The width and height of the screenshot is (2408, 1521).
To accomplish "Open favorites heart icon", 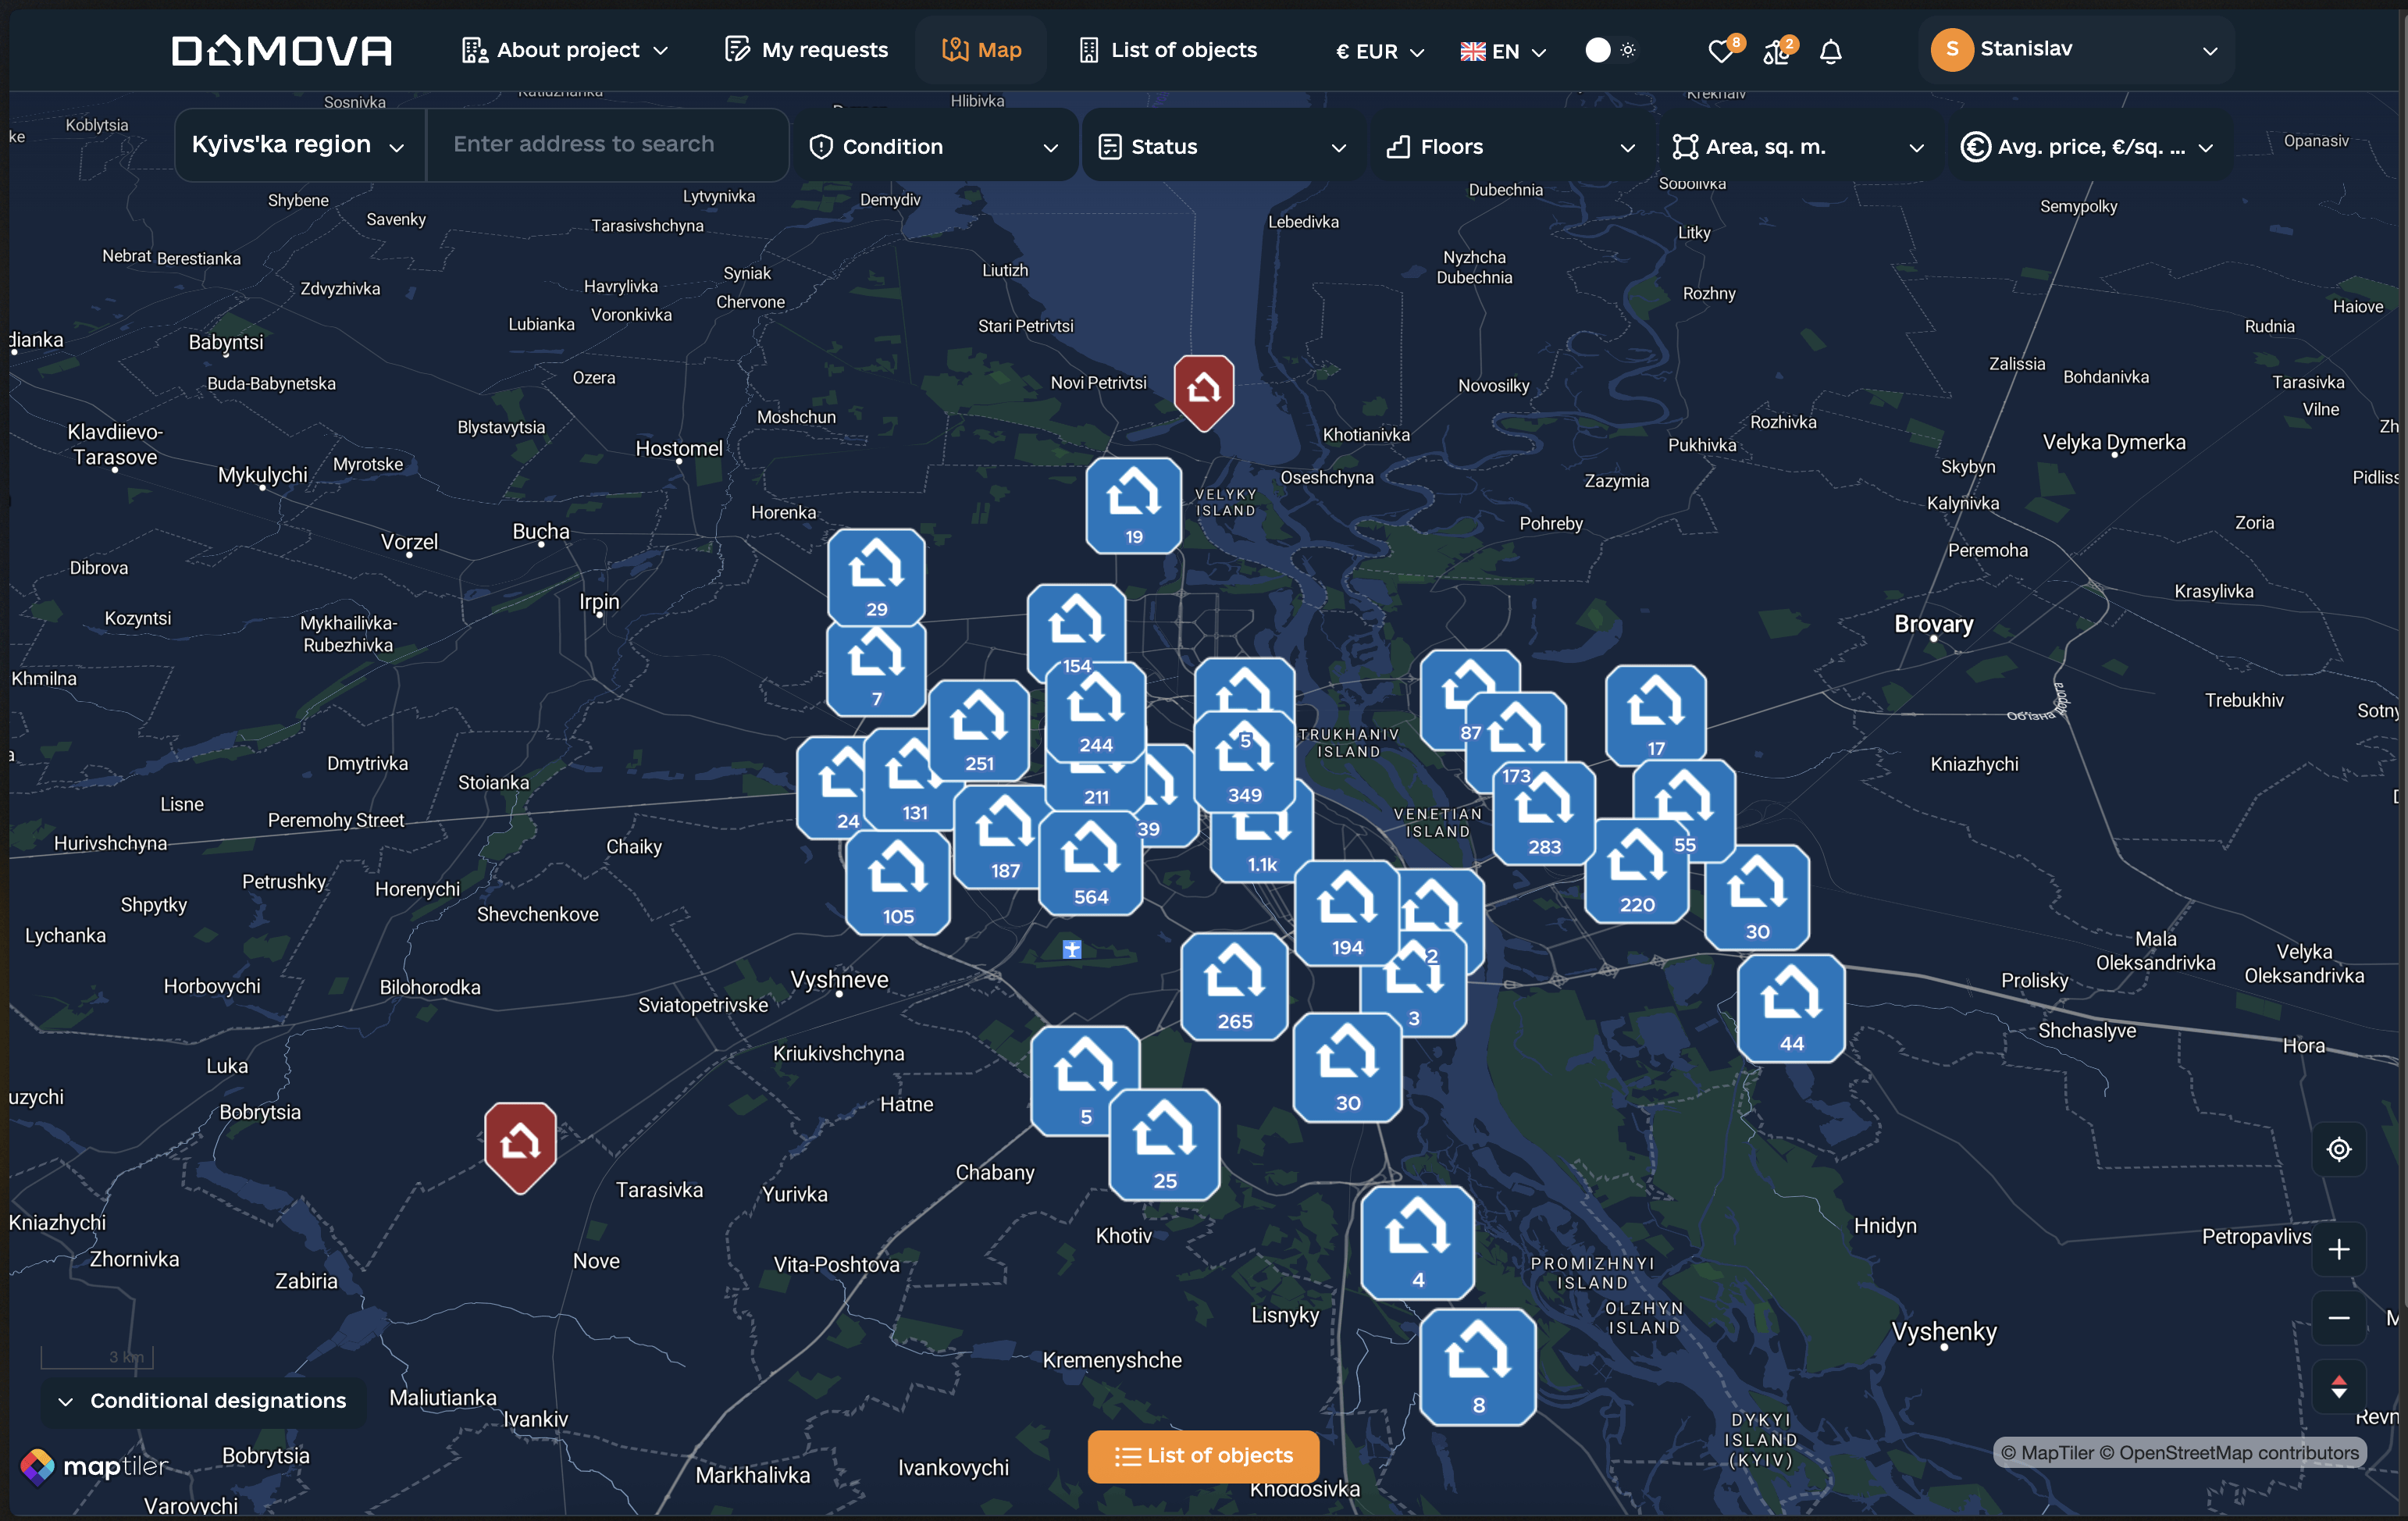I will coord(1721,51).
